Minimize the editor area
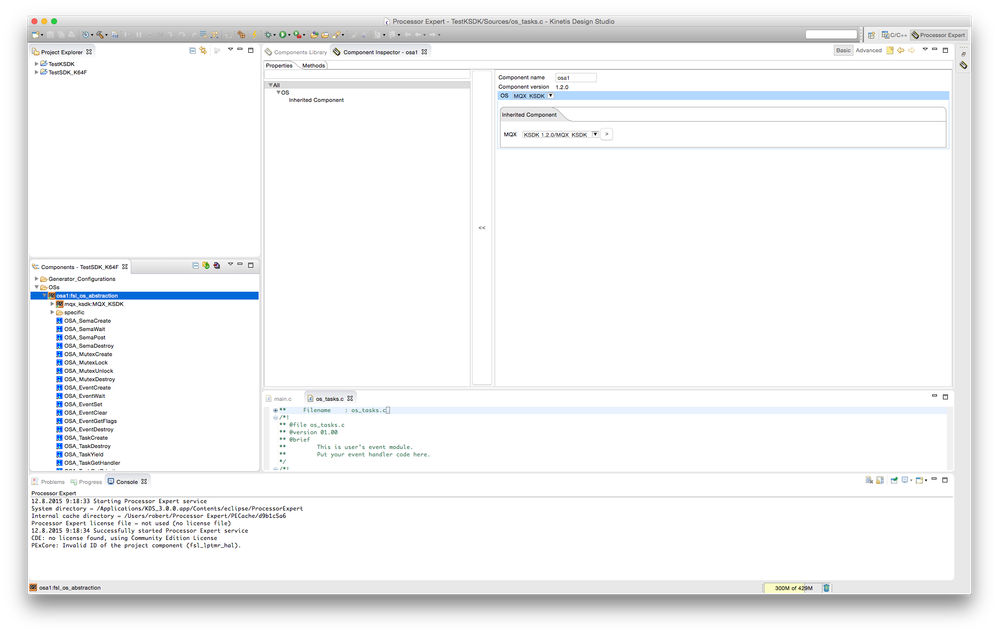This screenshot has height=634, width=999. tap(935, 396)
